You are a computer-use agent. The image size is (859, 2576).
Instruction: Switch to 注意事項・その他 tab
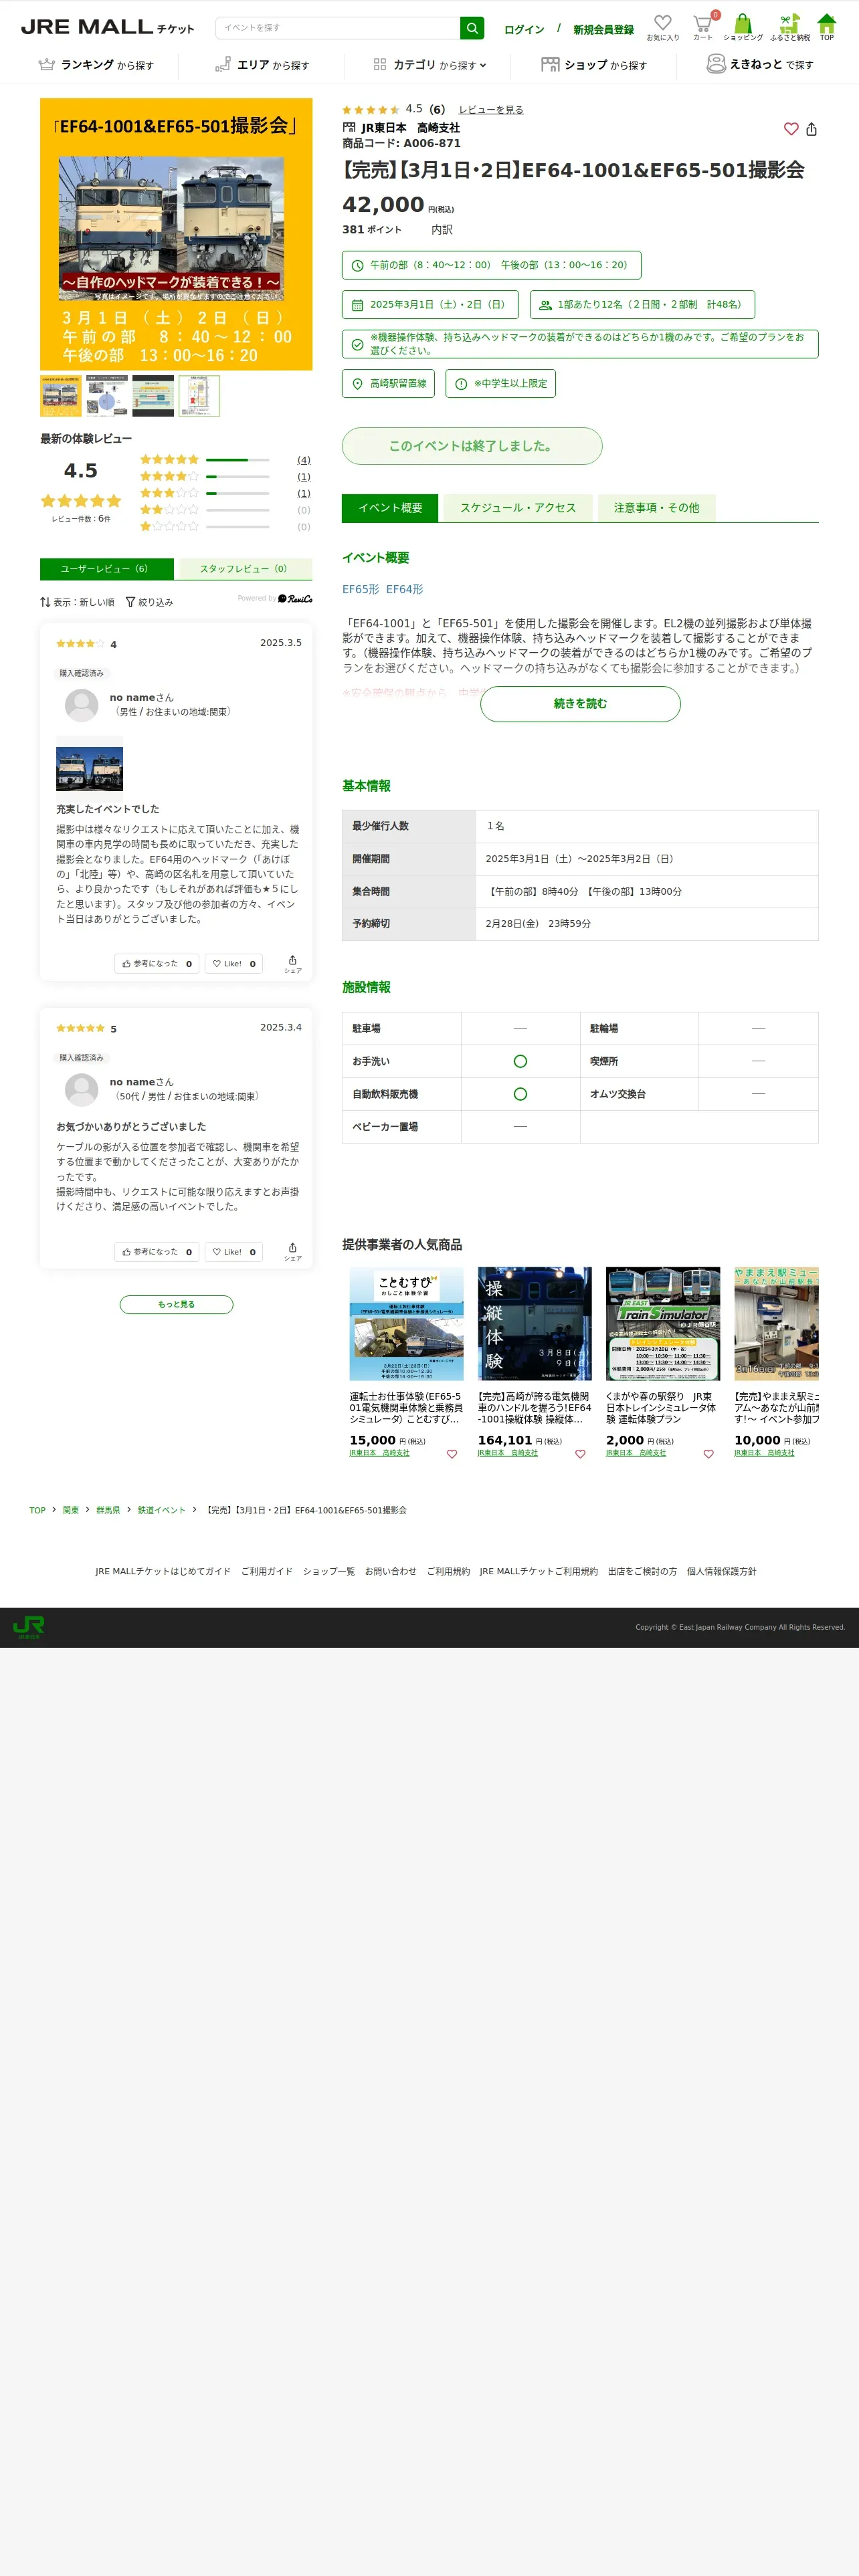click(656, 508)
